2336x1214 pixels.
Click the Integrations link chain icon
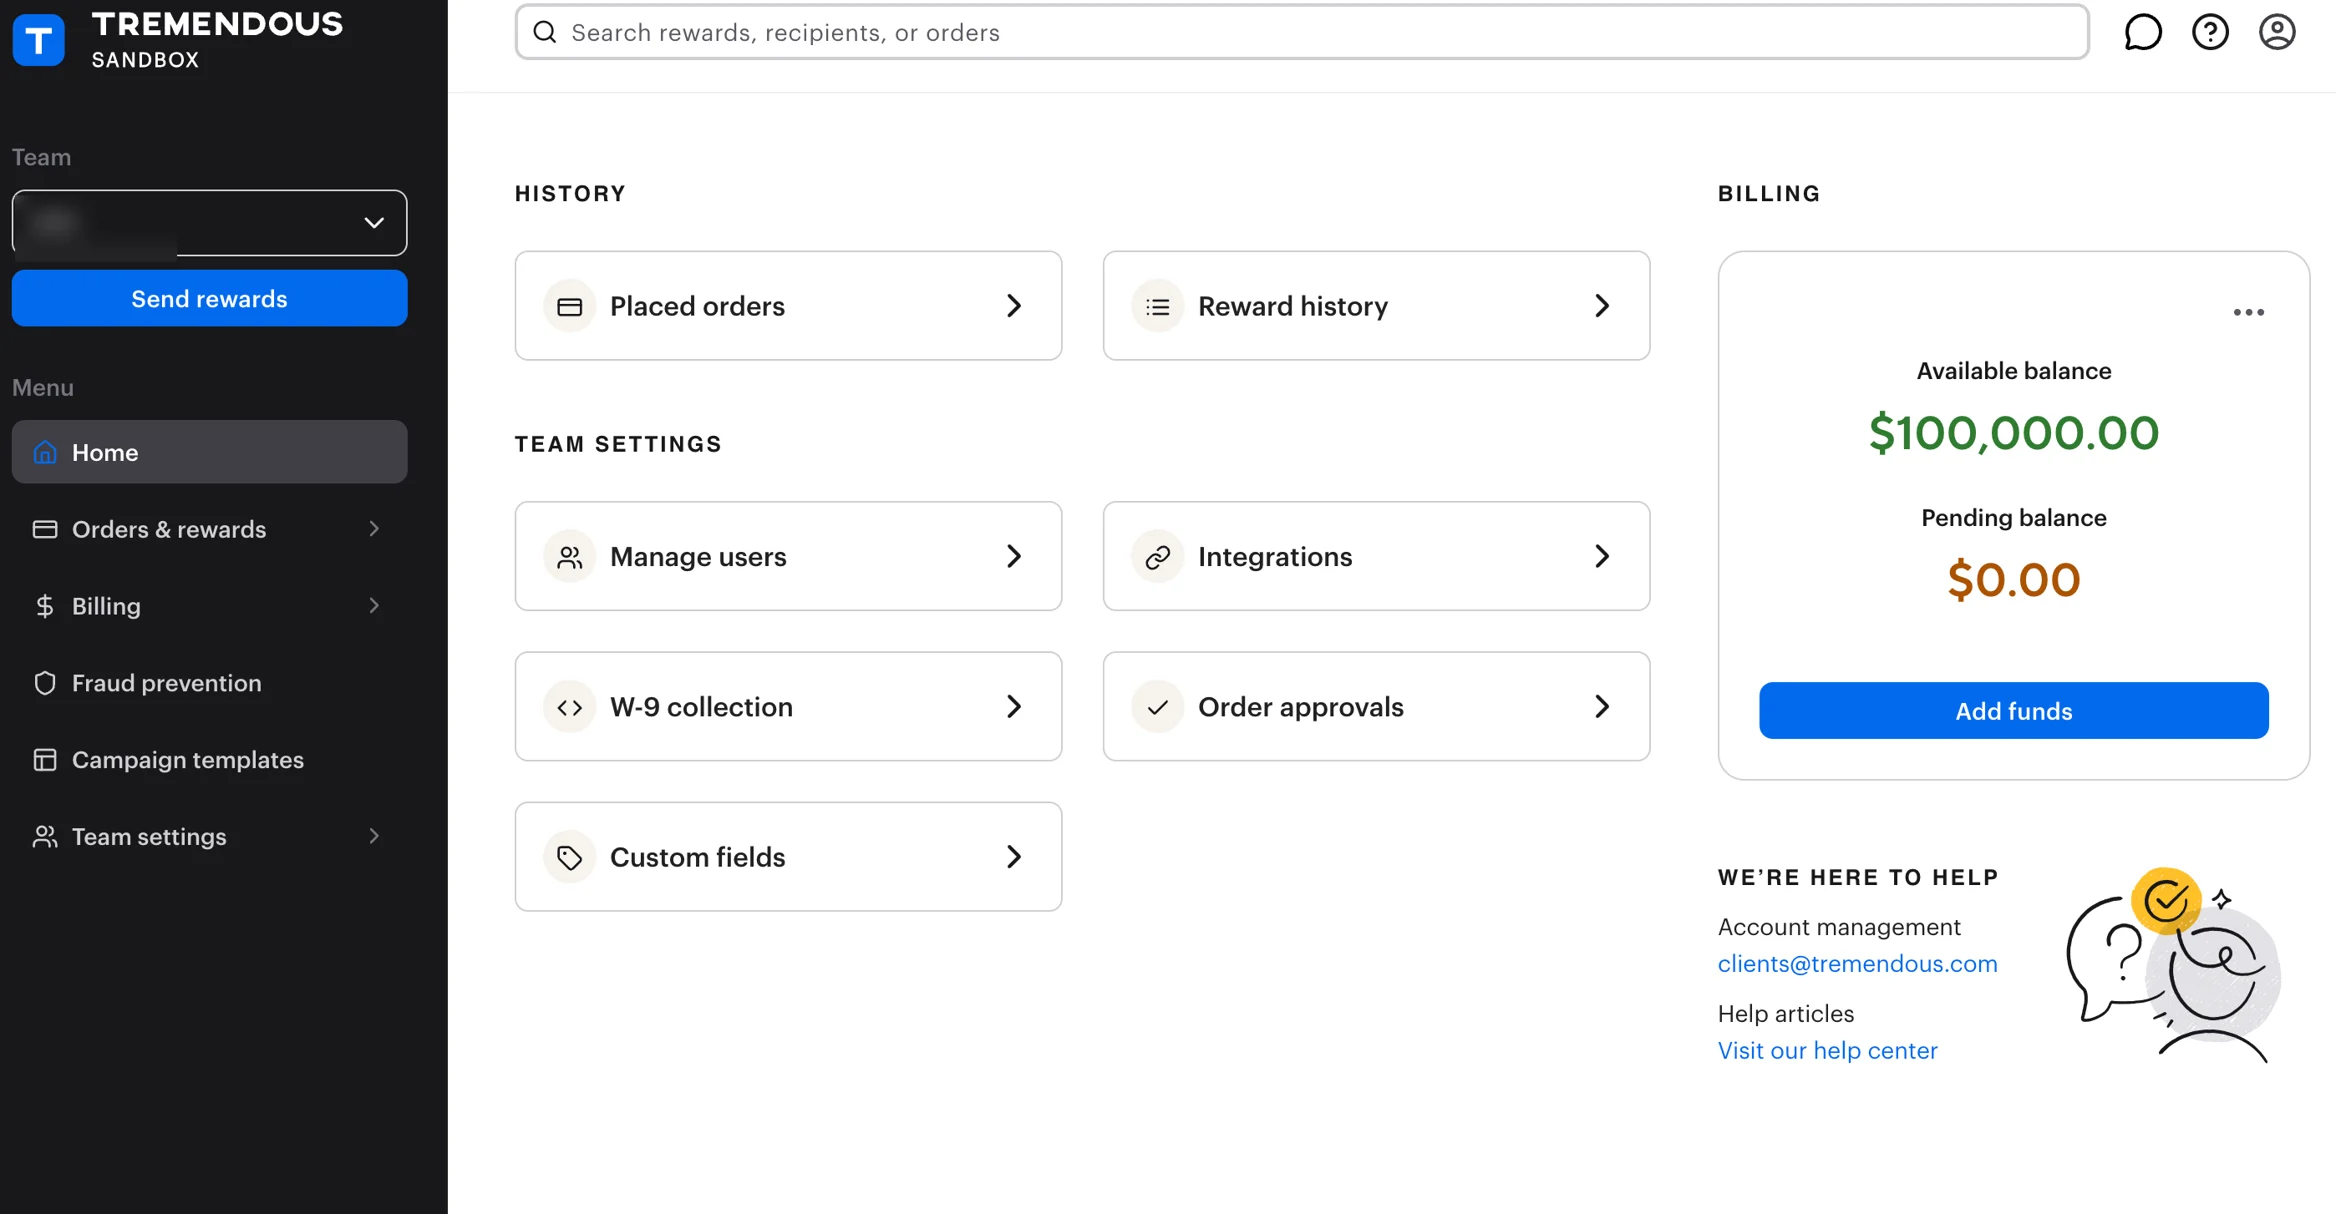coord(1157,557)
